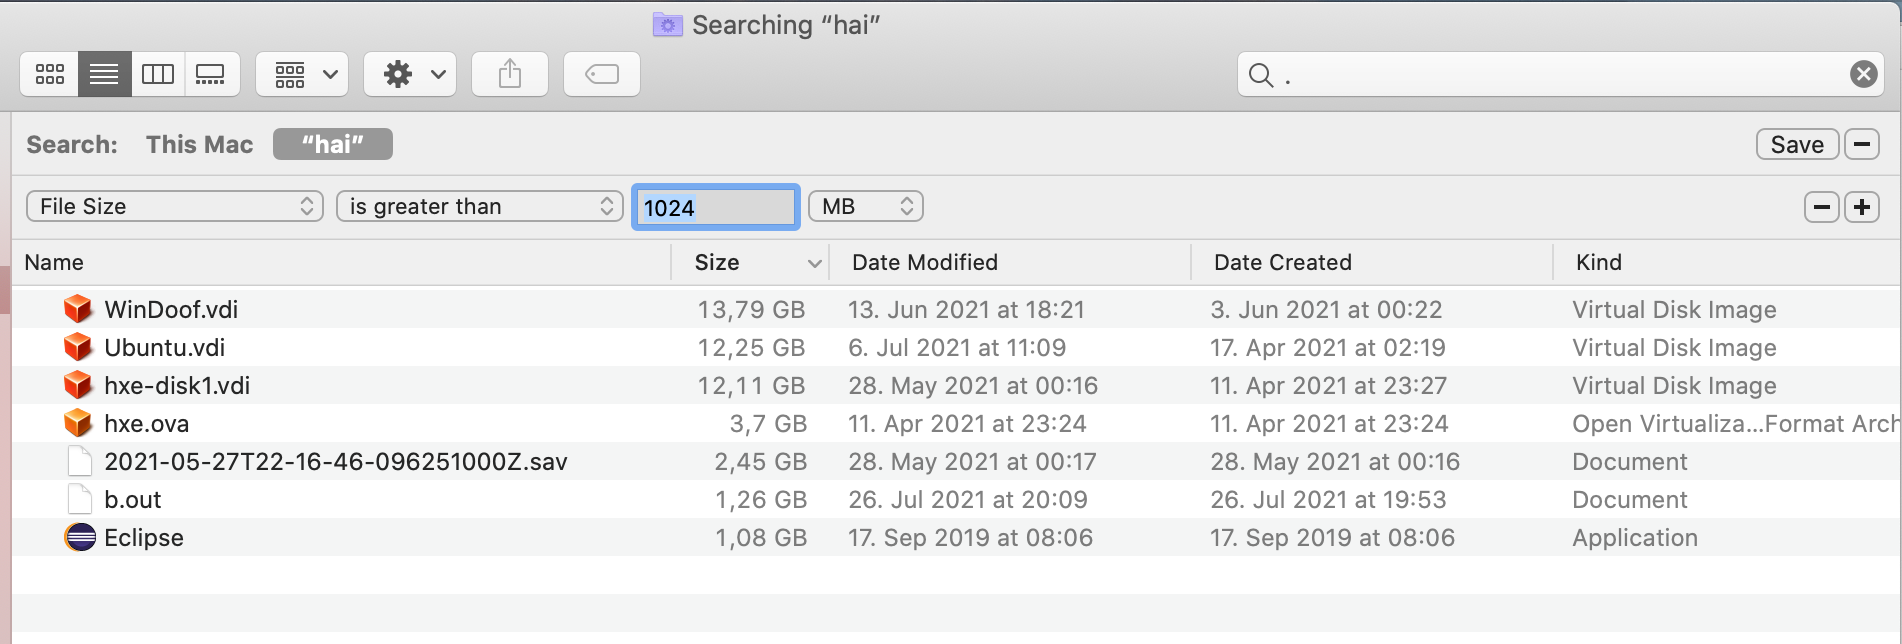The width and height of the screenshot is (1902, 644).
Task: Click the 1024 size value field
Action: [x=715, y=207]
